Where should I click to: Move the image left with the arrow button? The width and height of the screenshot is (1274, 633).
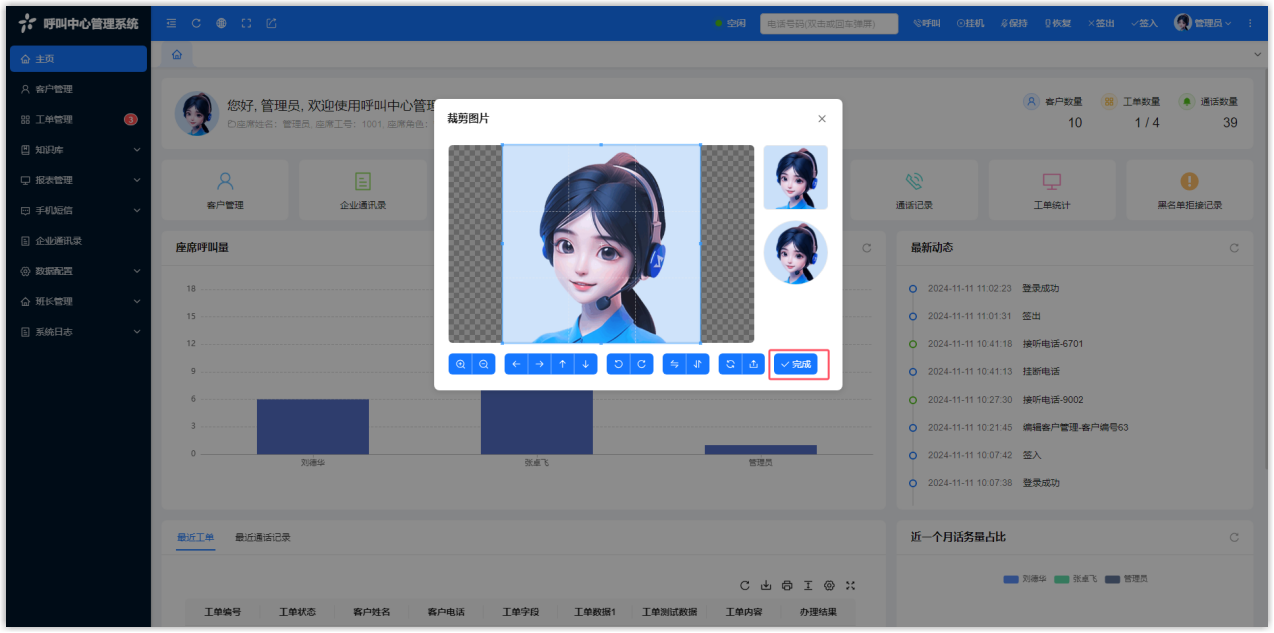(516, 364)
